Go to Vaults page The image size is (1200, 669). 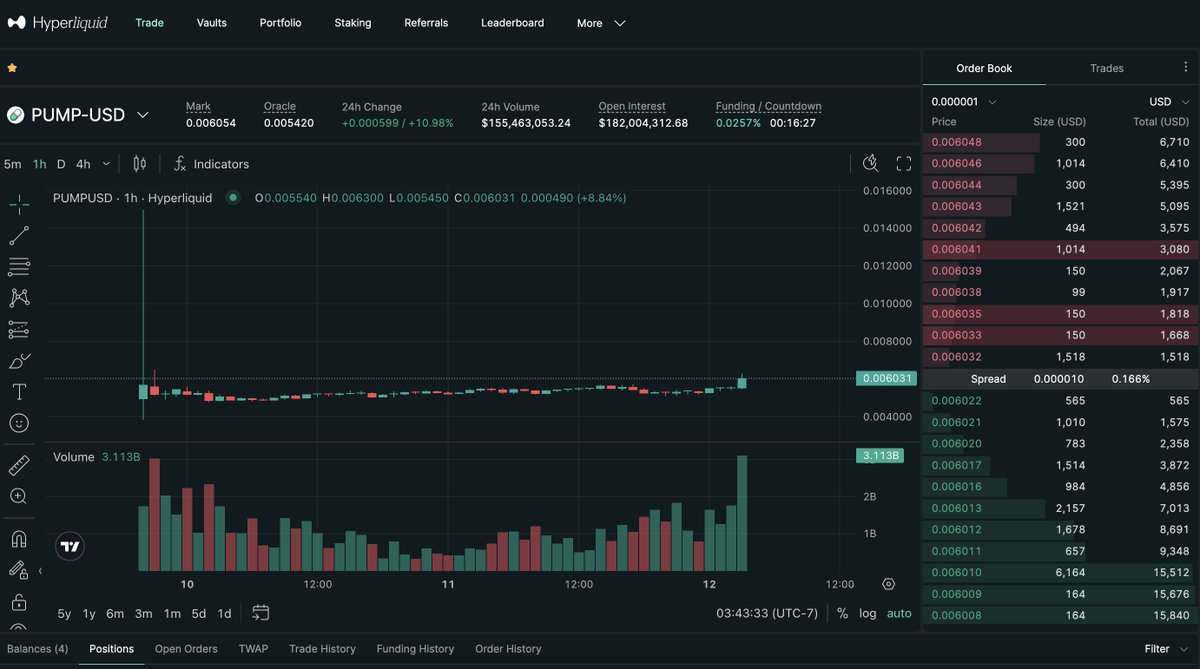(x=211, y=23)
